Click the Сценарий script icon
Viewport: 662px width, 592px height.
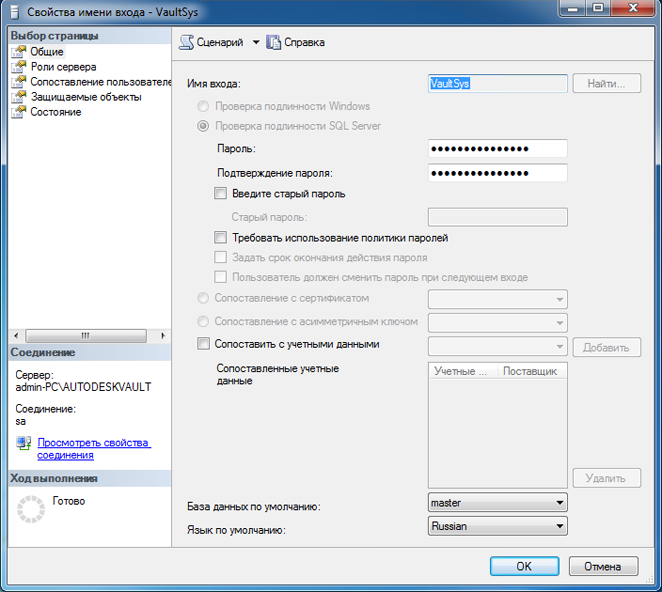186,42
